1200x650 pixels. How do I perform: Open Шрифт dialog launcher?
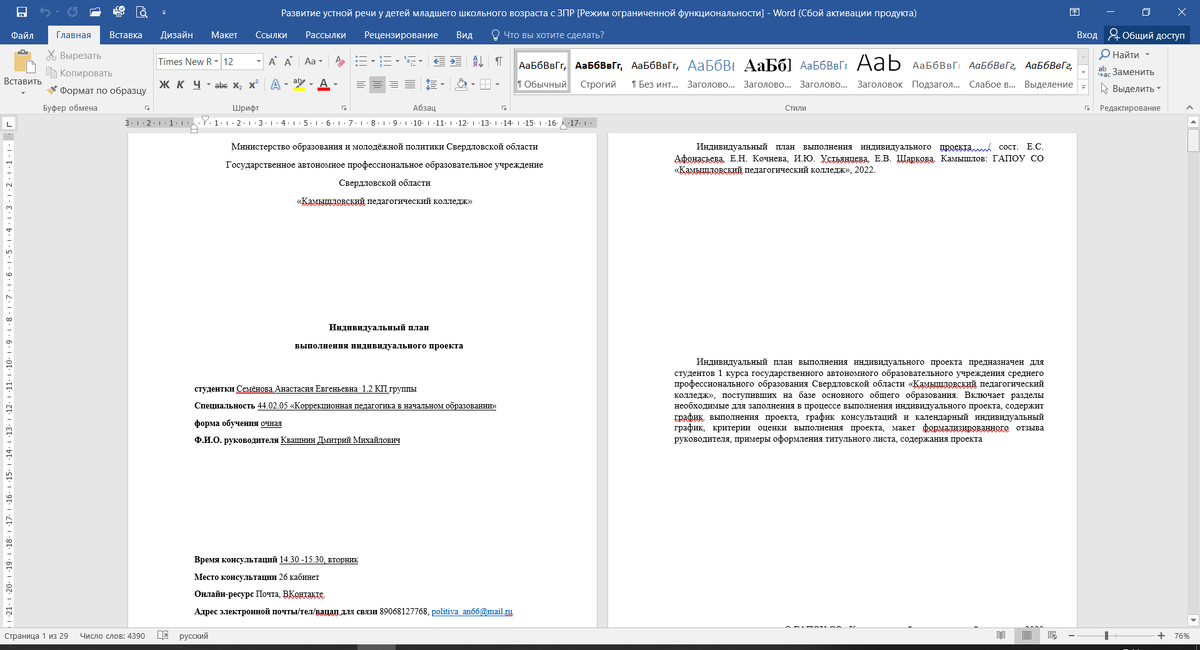pyautogui.click(x=343, y=107)
